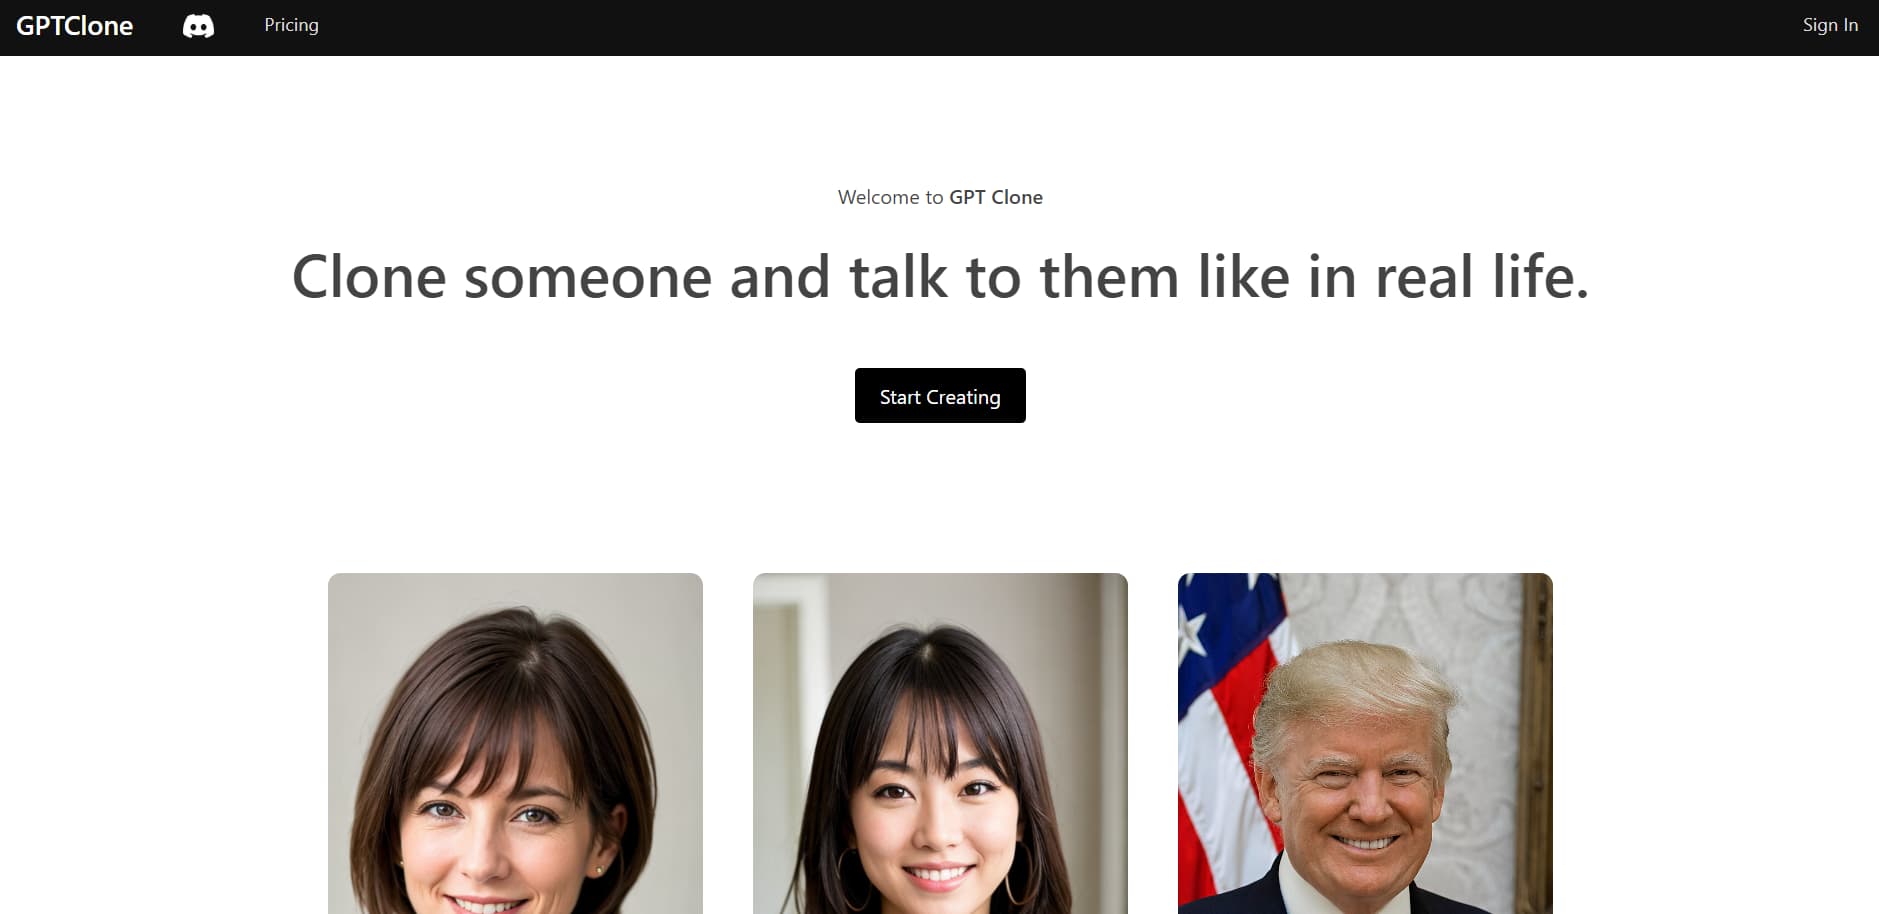Click empty black navigation bar area
Screen dimensions: 1879x914
point(1050,27)
